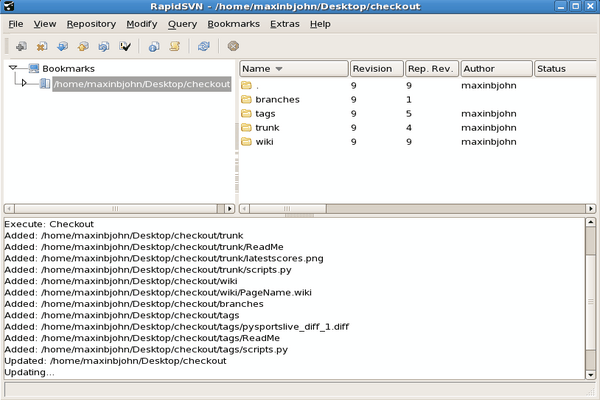This screenshot has width=600, height=400.
Task: Click the Revision column header
Action: (375, 69)
